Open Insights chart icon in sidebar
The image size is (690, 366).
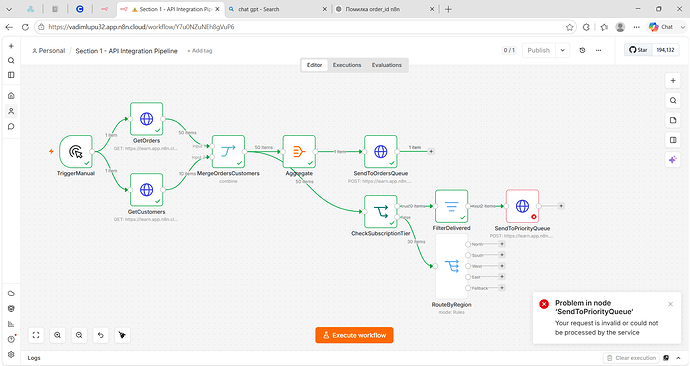pos(11,324)
